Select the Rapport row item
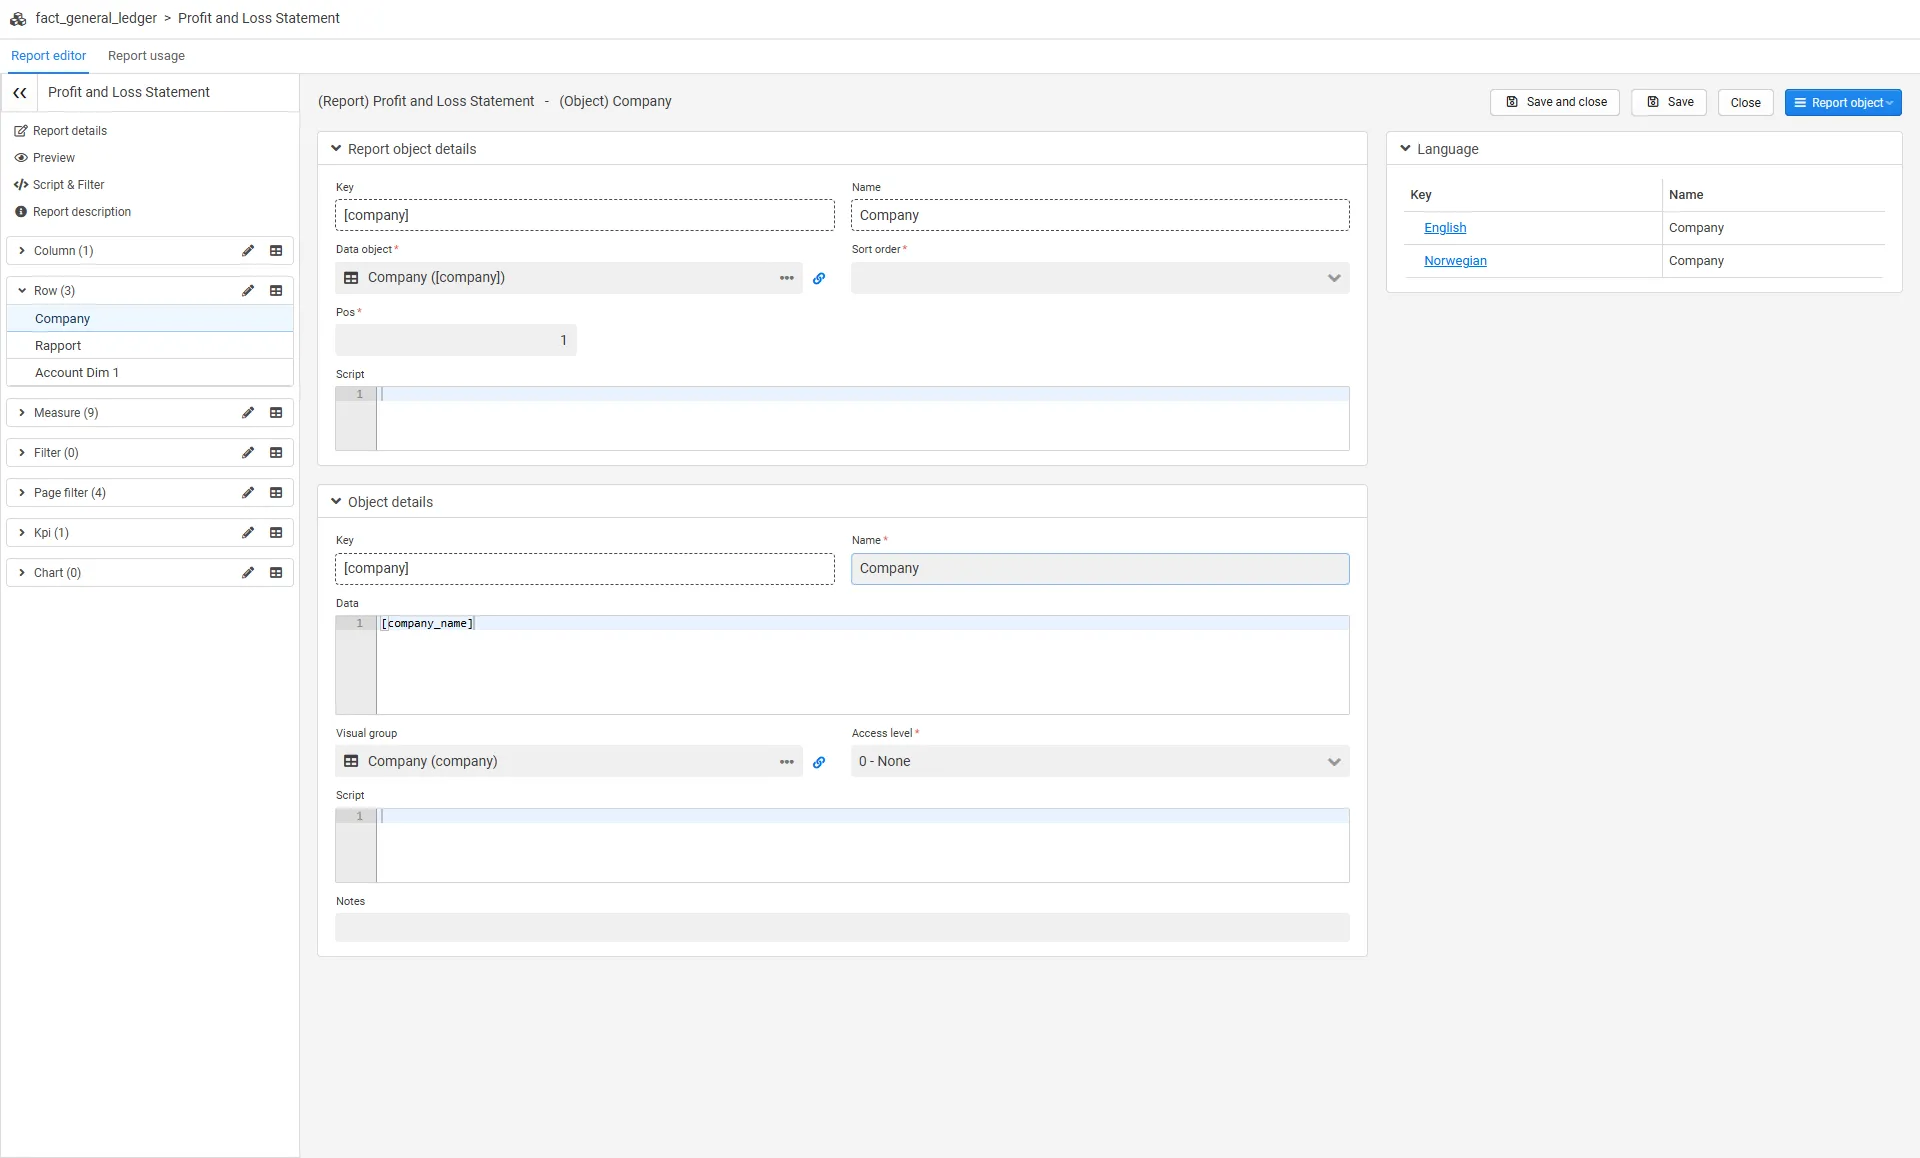Viewport: 1920px width, 1158px height. 150,346
